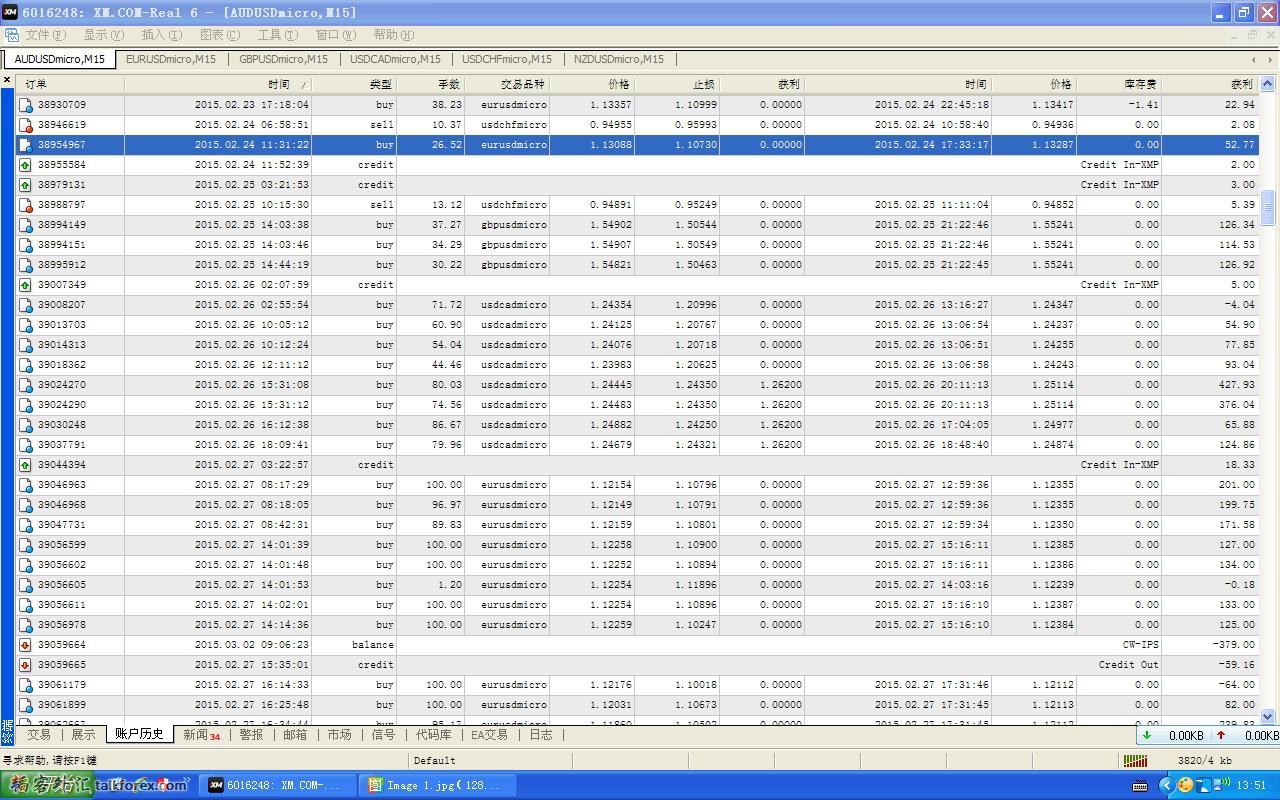1280x800 pixels.
Task: Open the 信号 terminal tab
Action: [x=383, y=734]
